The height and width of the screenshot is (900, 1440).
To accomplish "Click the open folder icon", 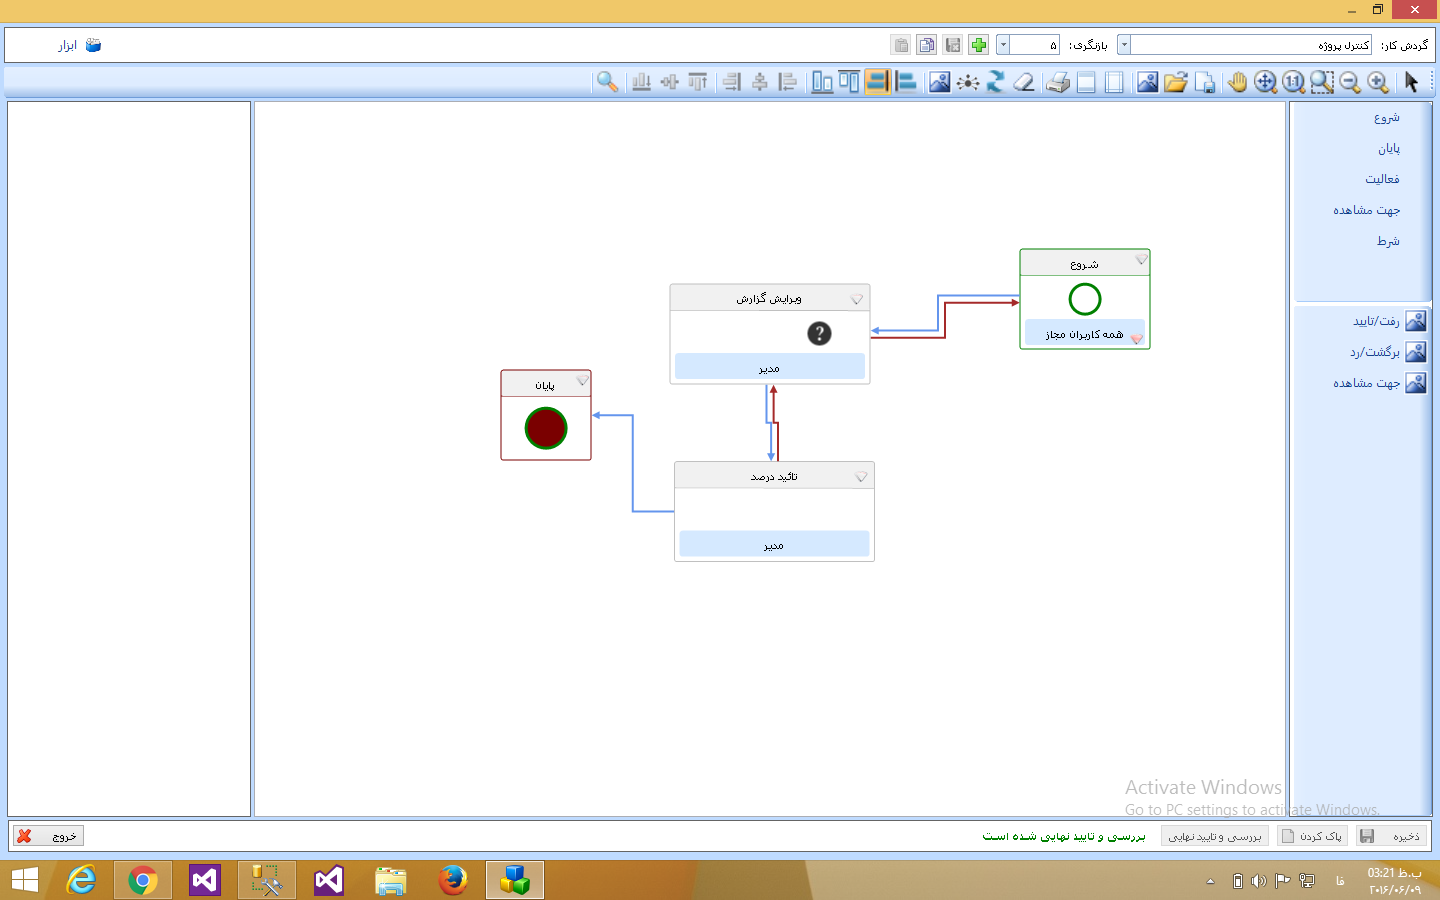I will (x=1176, y=82).
